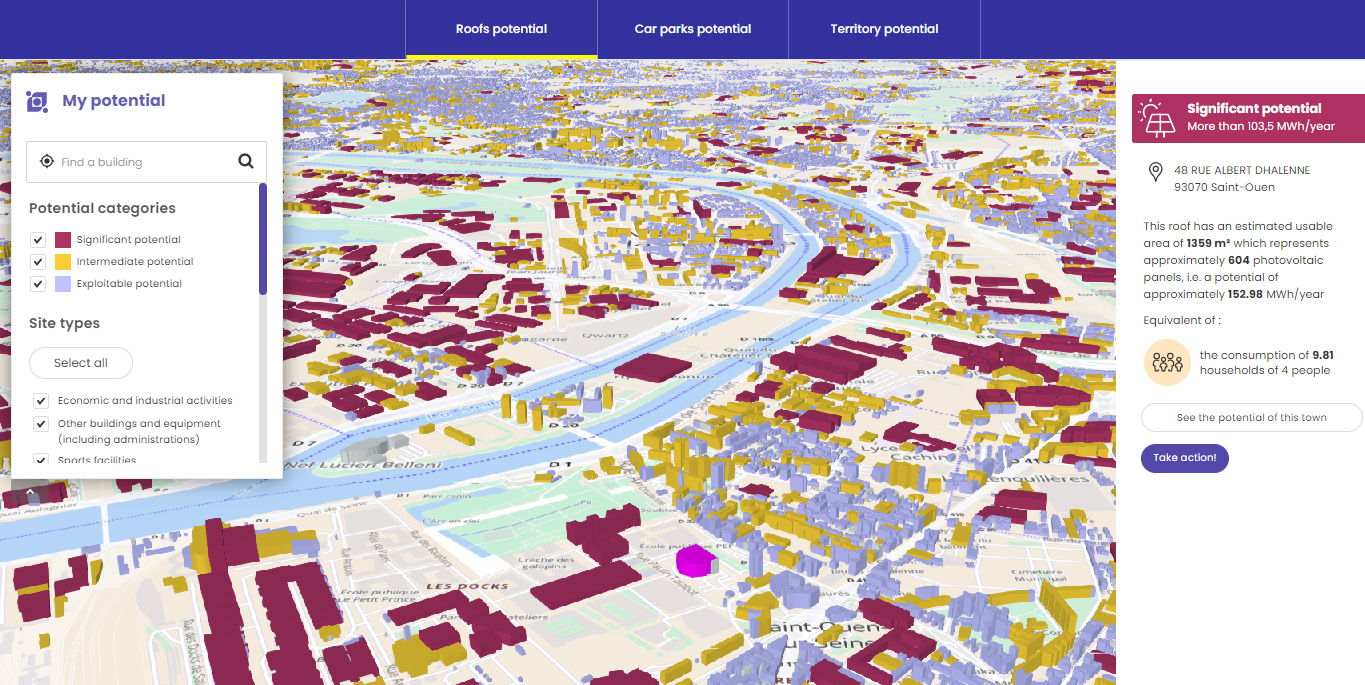
Task: Uncheck the Significant potential checkbox
Action: 38,240
